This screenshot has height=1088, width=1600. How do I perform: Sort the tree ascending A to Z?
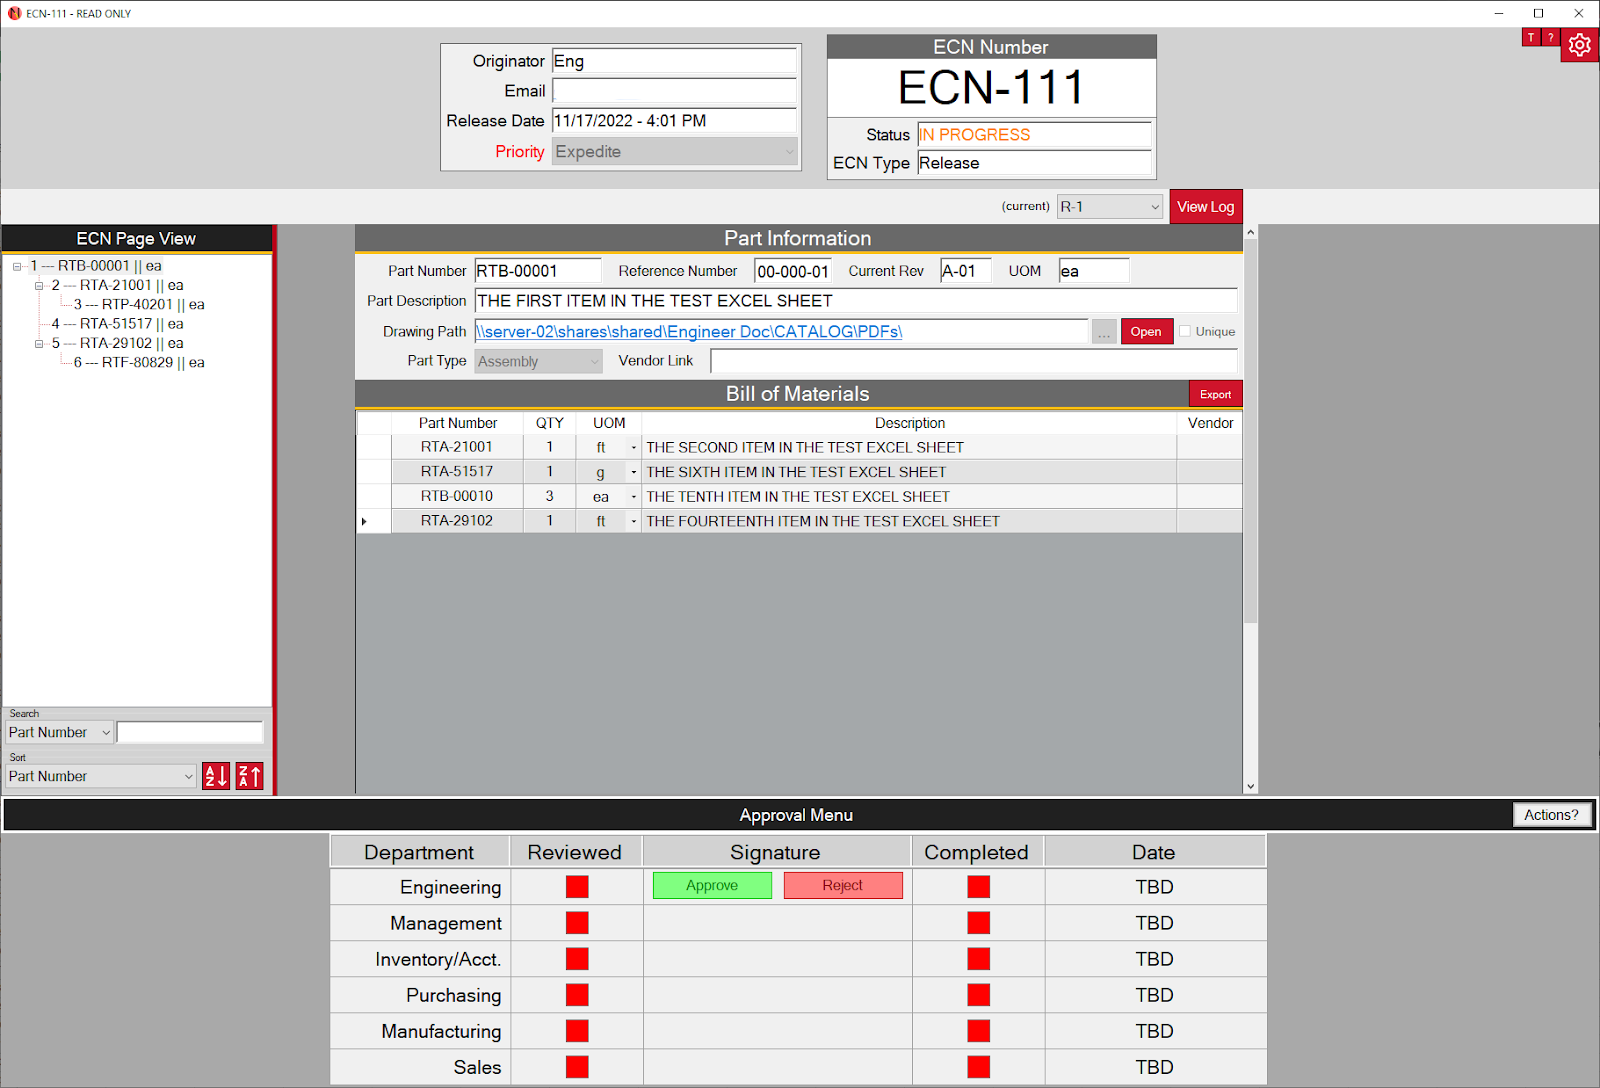[x=216, y=776]
